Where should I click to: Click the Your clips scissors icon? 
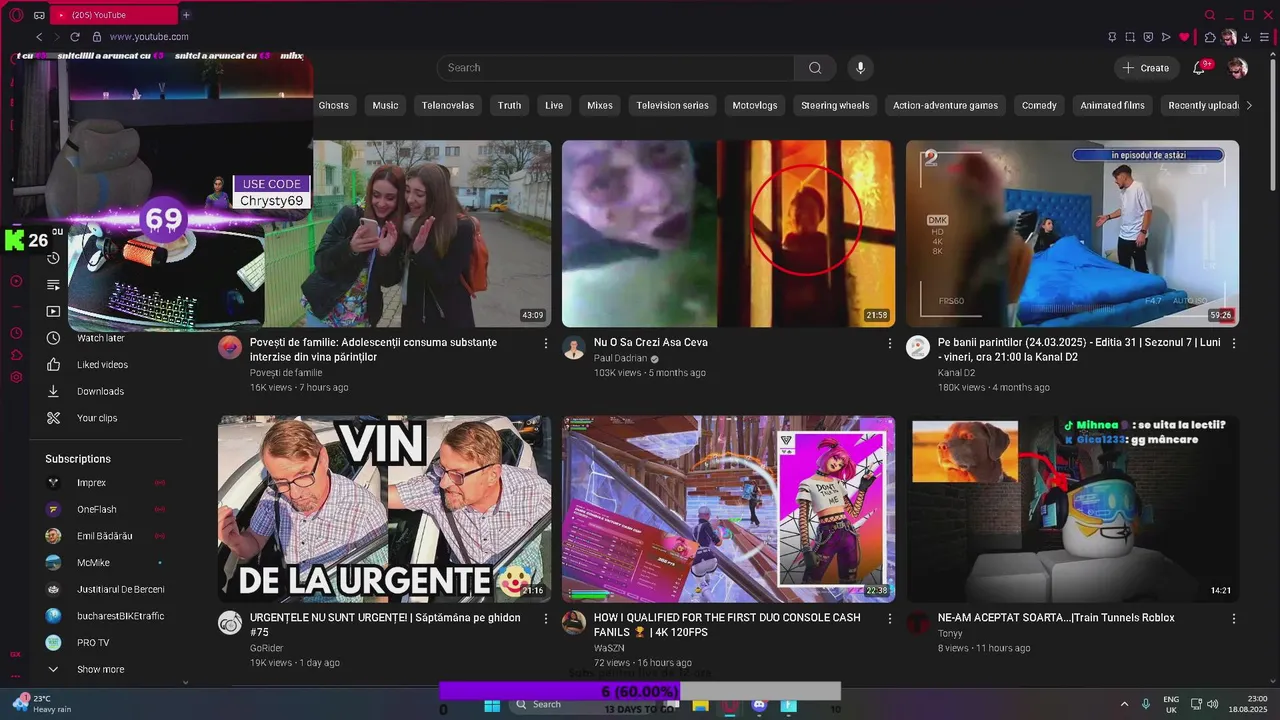click(54, 418)
